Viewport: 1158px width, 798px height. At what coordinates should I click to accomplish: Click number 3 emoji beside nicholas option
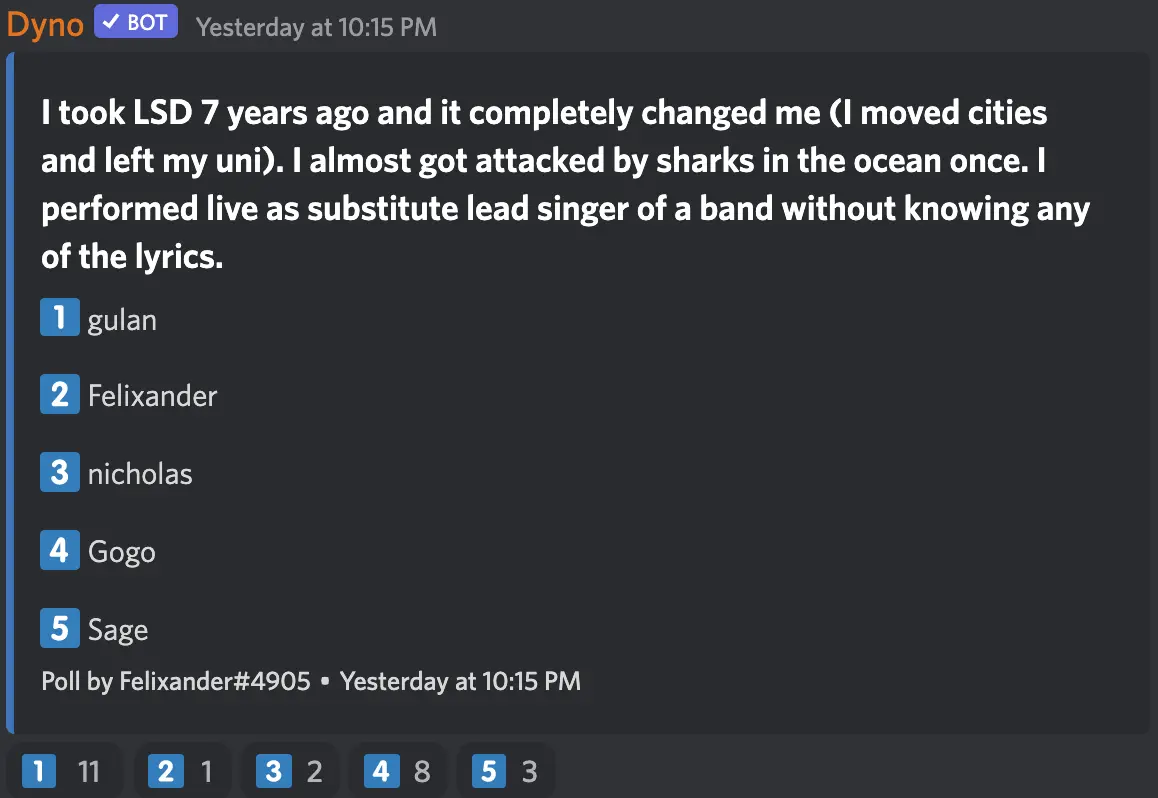click(59, 472)
